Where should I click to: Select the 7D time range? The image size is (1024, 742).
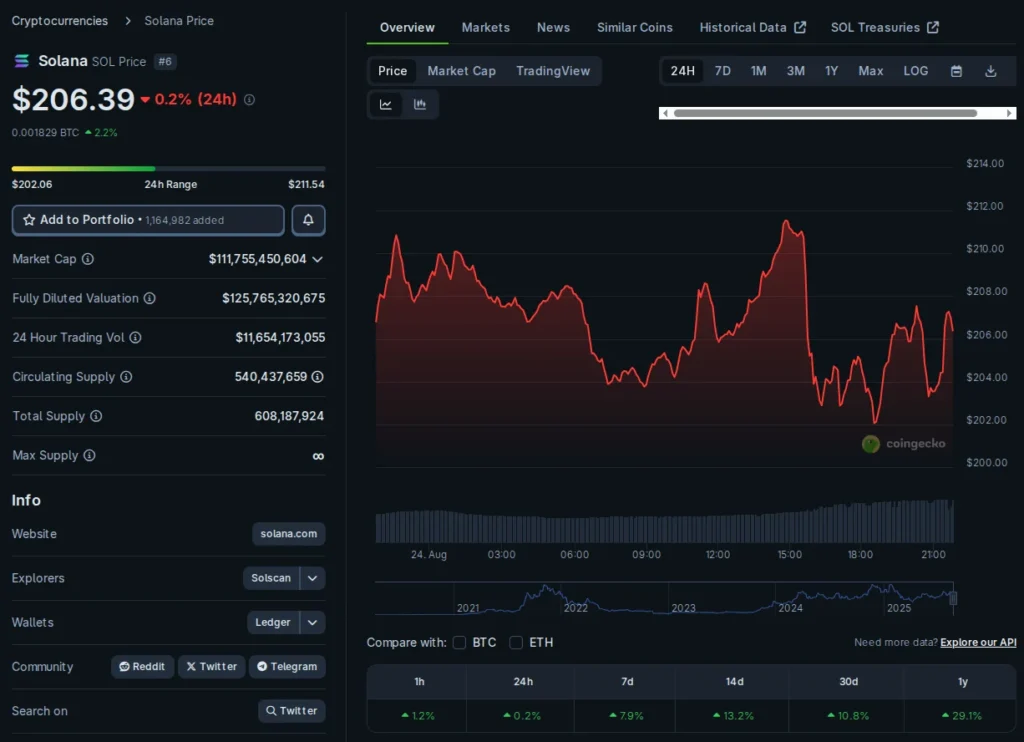(x=722, y=71)
